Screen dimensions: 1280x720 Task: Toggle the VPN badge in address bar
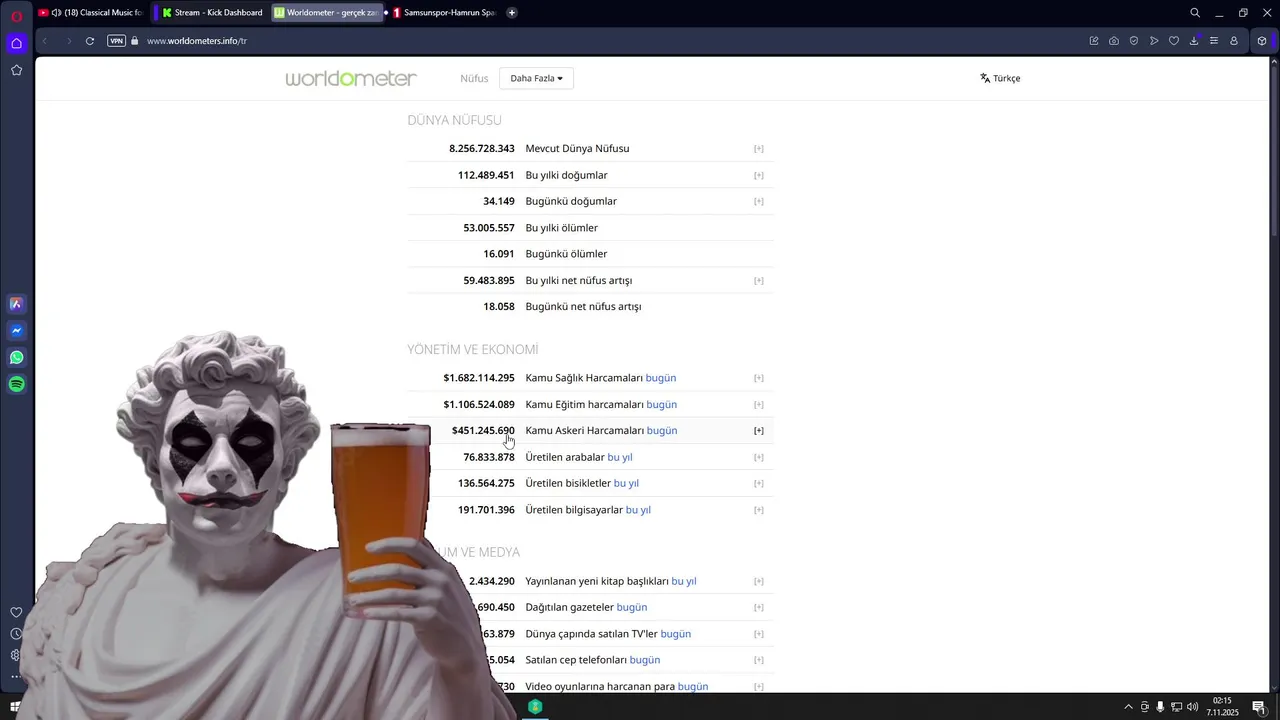[116, 41]
